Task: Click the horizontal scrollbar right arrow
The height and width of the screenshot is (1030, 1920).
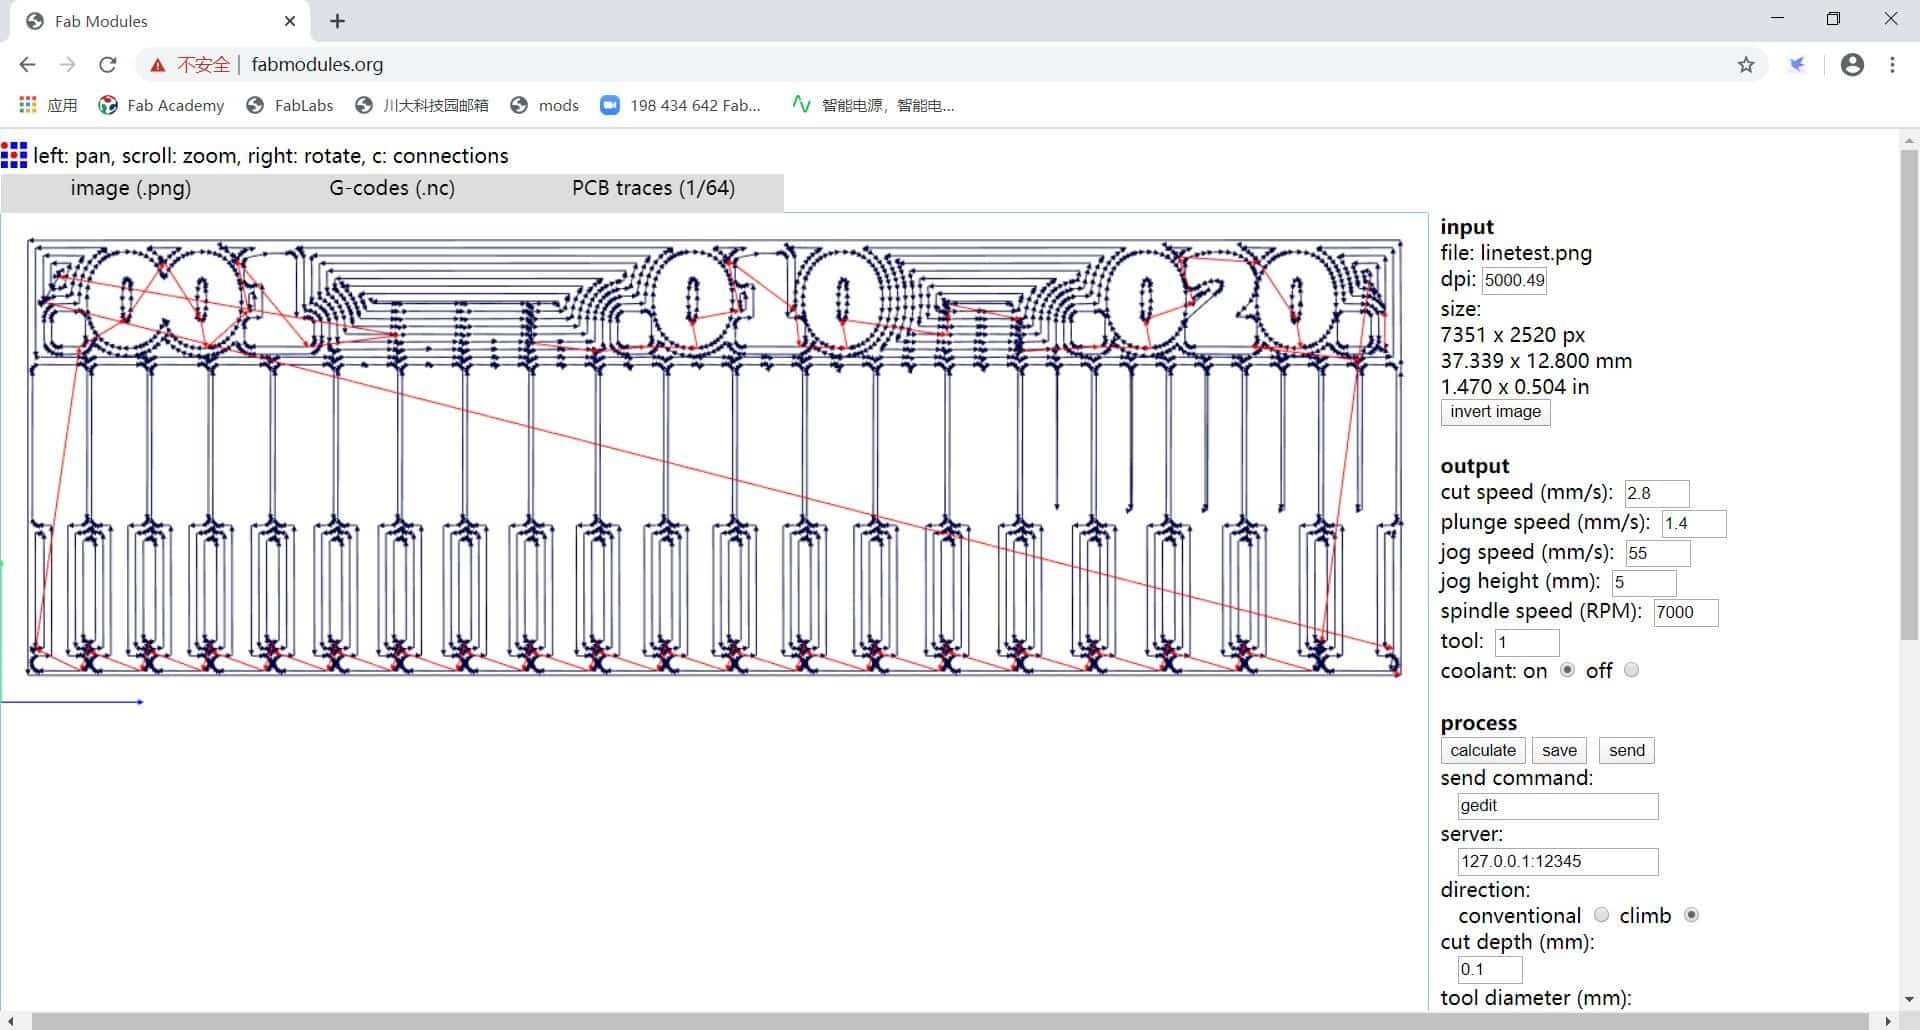Action: click(x=1889, y=1021)
